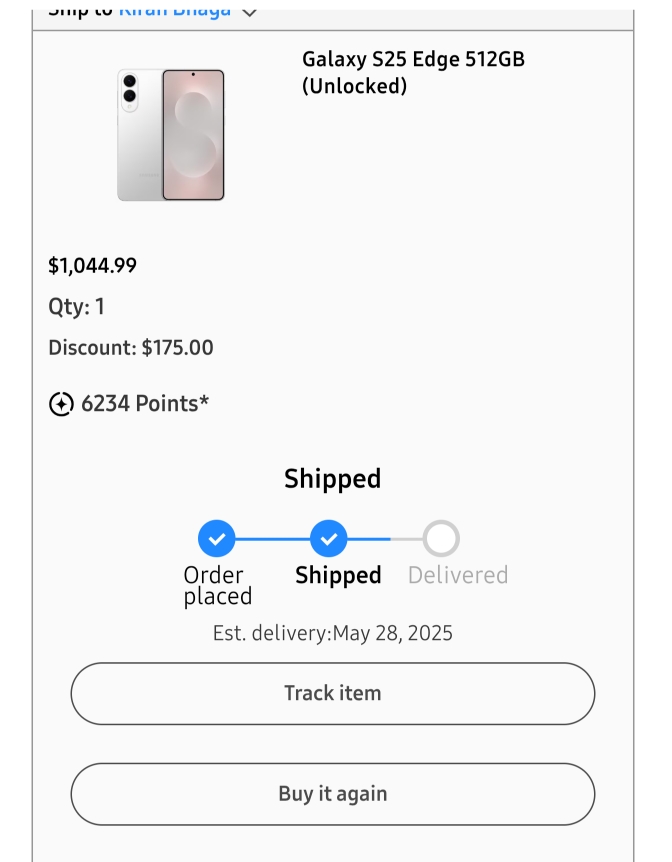Select the Order placed step label
The width and height of the screenshot is (672, 862).
pos(216,586)
